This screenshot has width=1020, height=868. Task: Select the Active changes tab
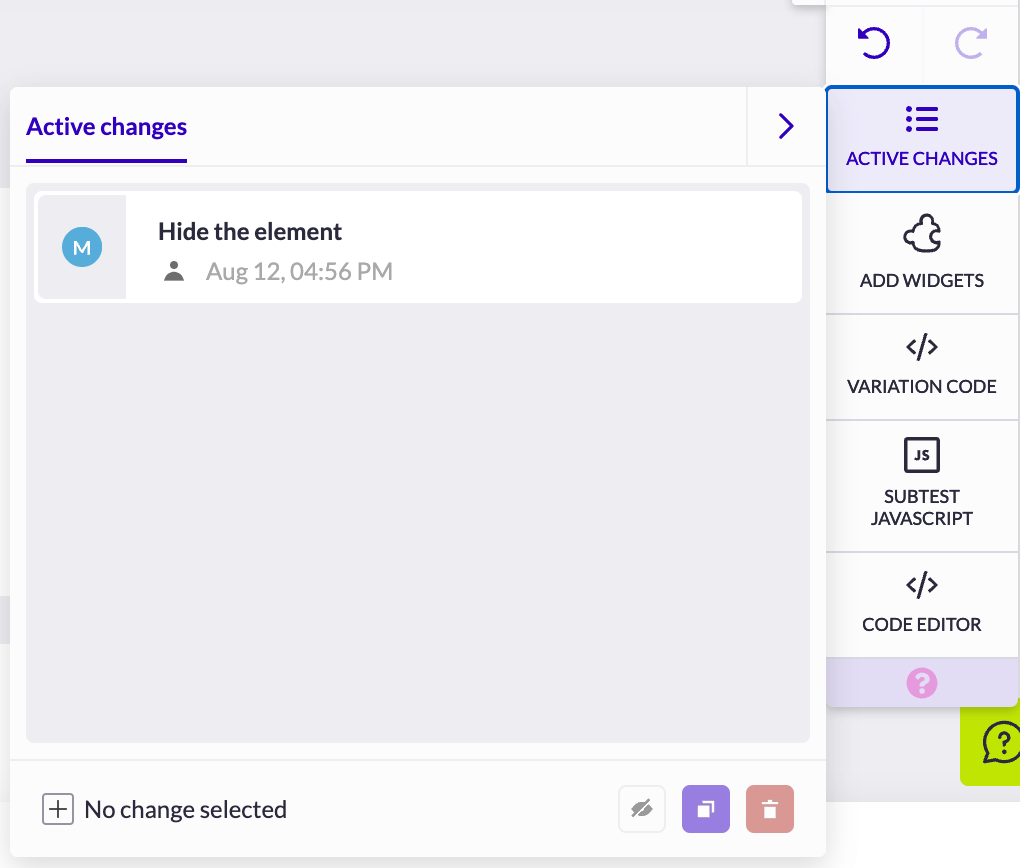tap(105, 127)
